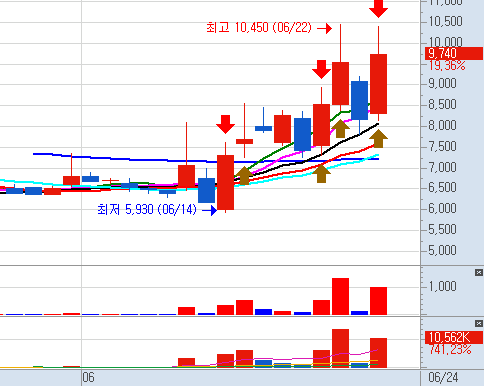Click the 10,562K volume value label
484x386 pixels.
point(454,337)
